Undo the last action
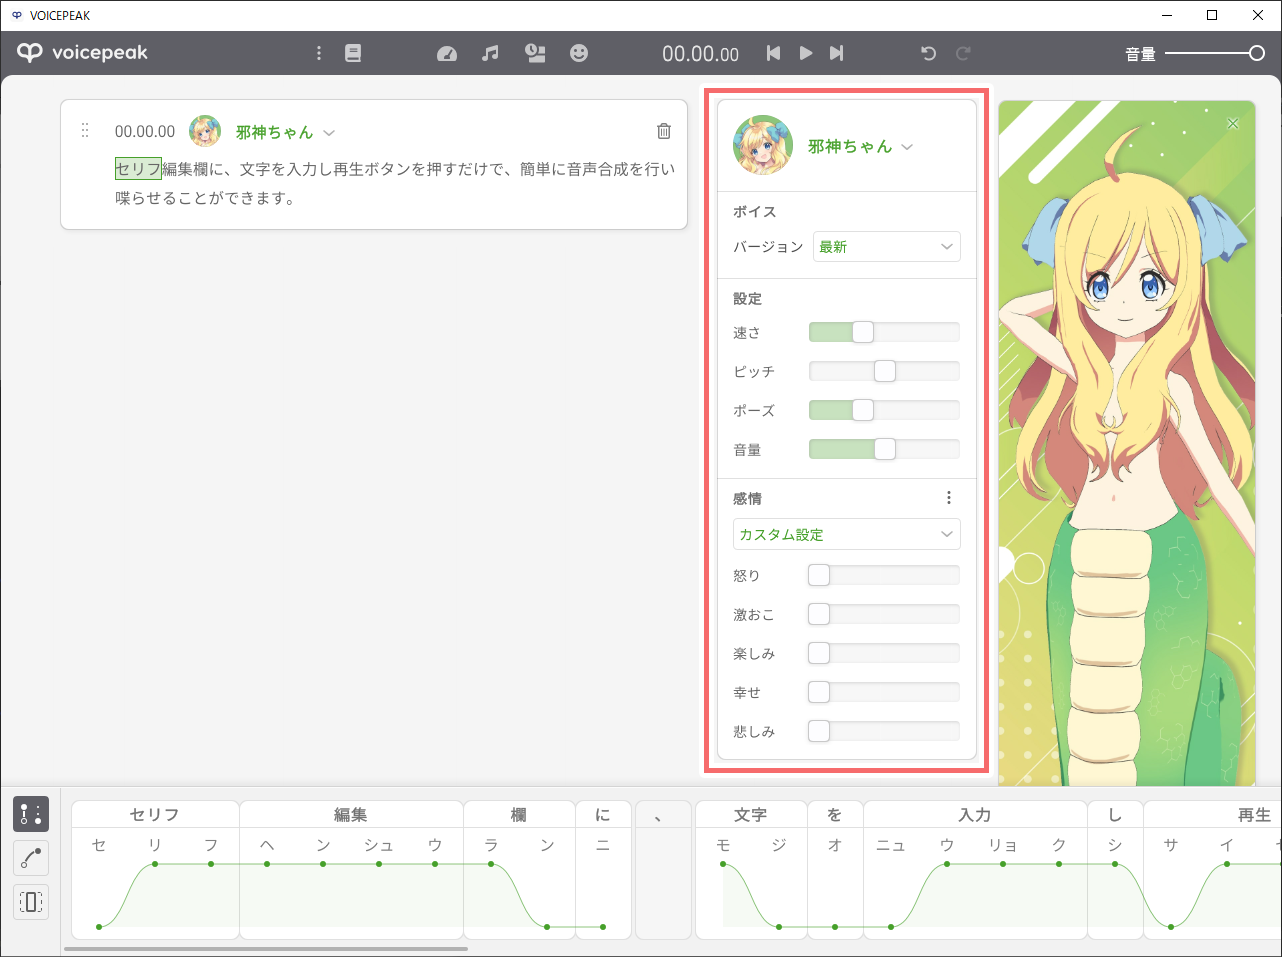 click(x=928, y=53)
